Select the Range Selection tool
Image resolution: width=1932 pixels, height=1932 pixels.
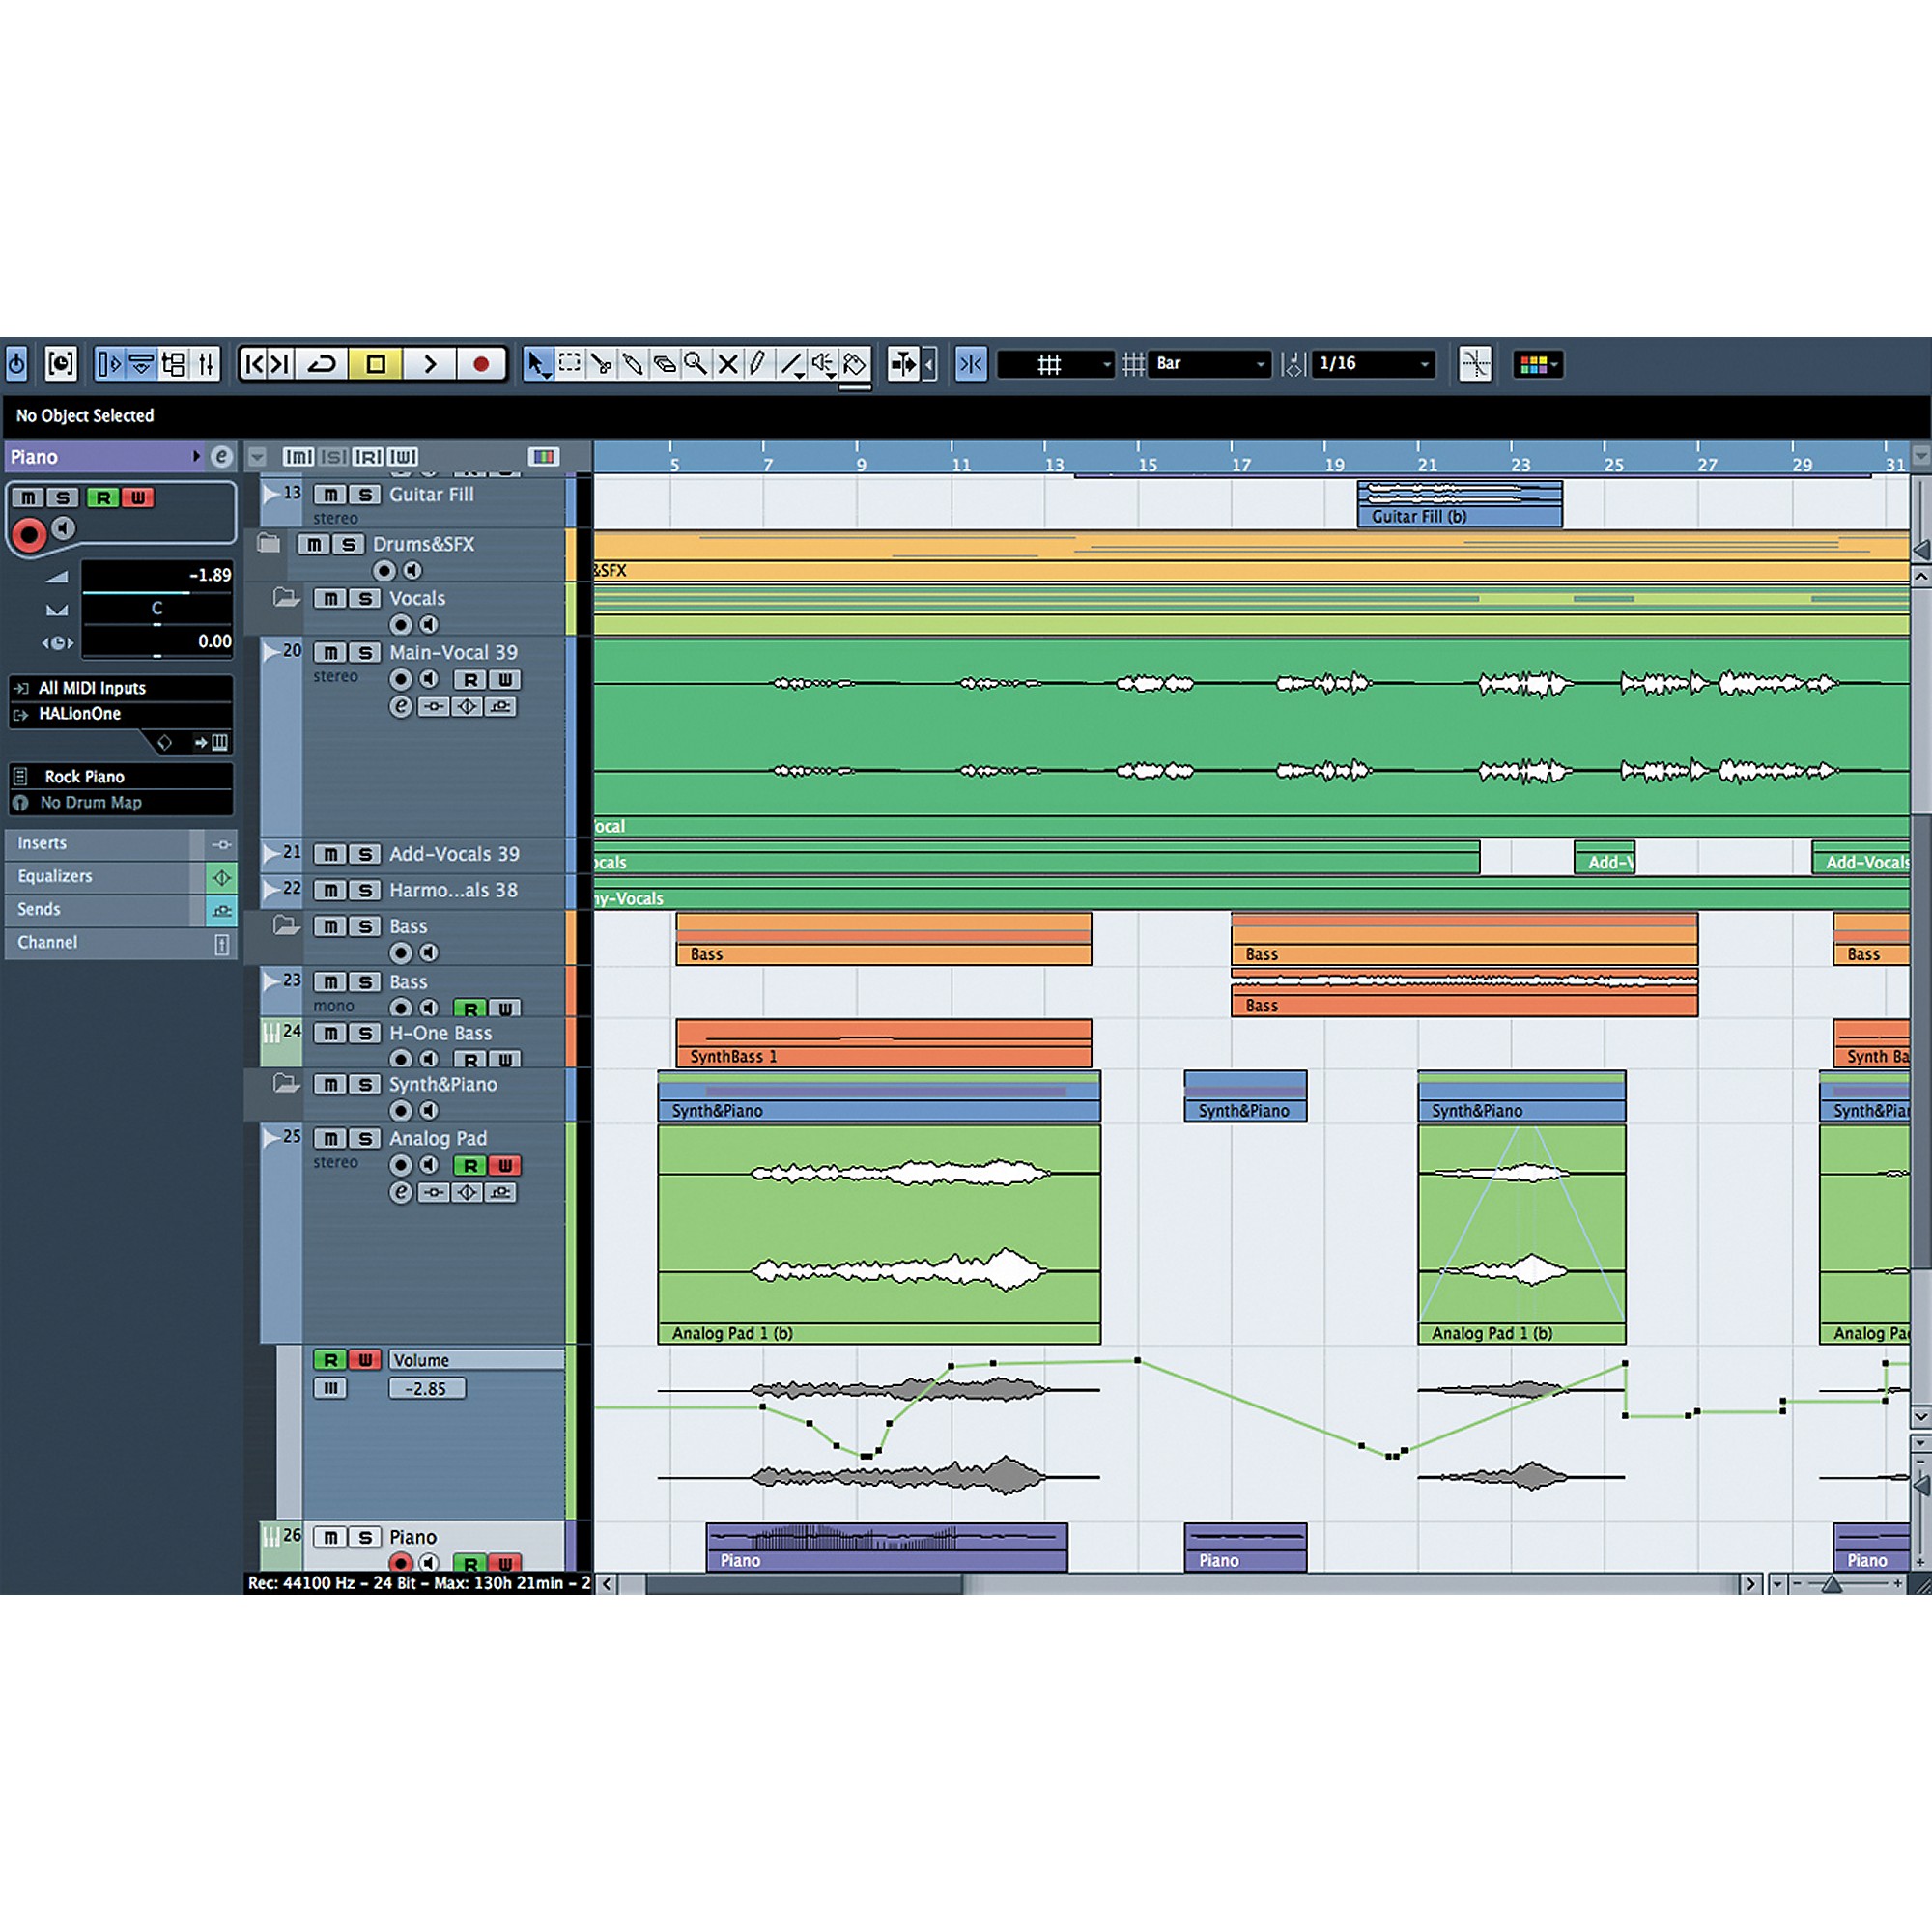click(x=570, y=364)
